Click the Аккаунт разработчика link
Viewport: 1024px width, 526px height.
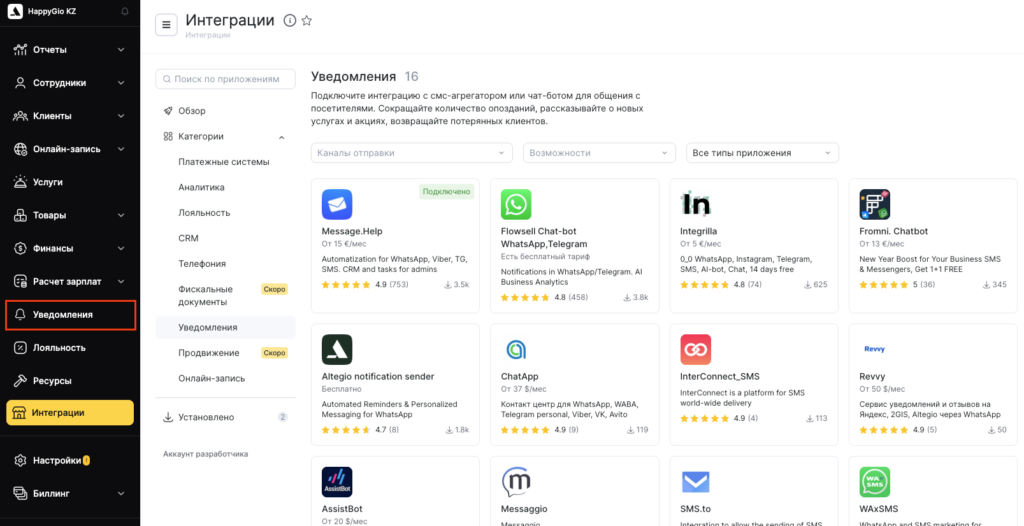pos(205,454)
